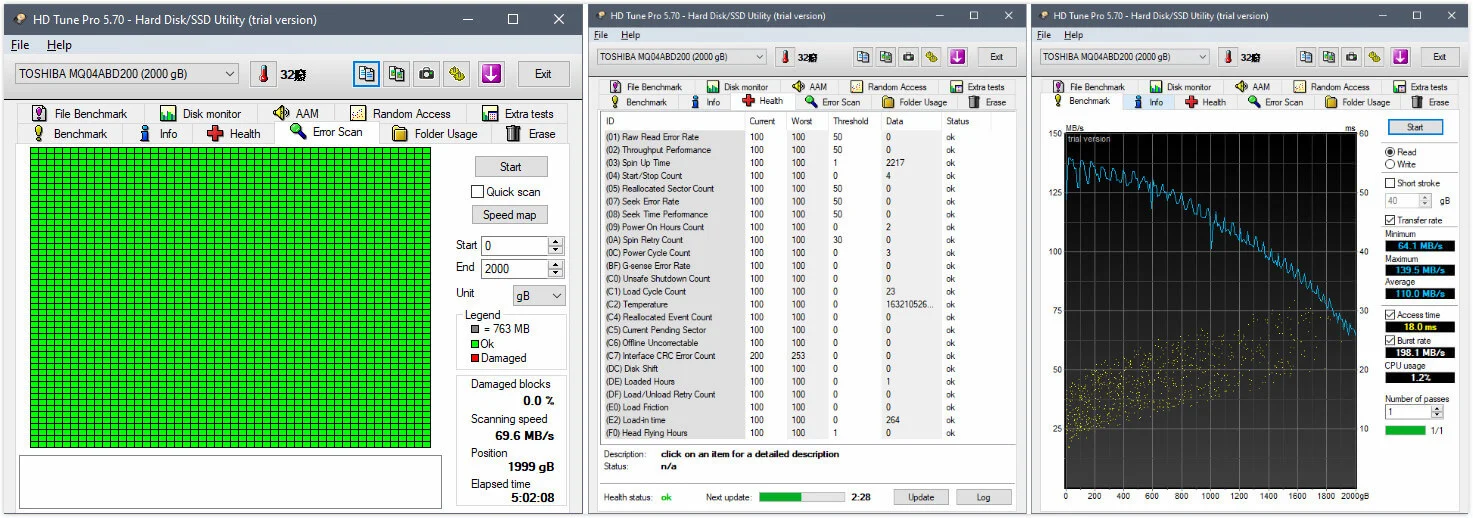Uncheck the Burst rate checkbox
Viewport: 1473px width, 518px height.
click(1390, 341)
